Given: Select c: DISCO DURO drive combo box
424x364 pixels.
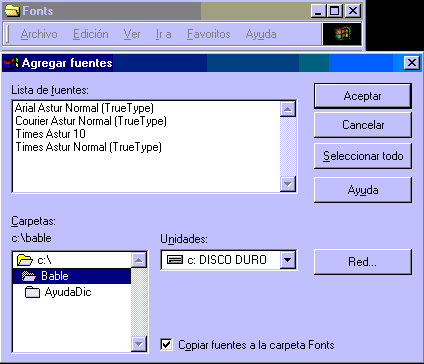Looking at the screenshot, I should [229, 260].
